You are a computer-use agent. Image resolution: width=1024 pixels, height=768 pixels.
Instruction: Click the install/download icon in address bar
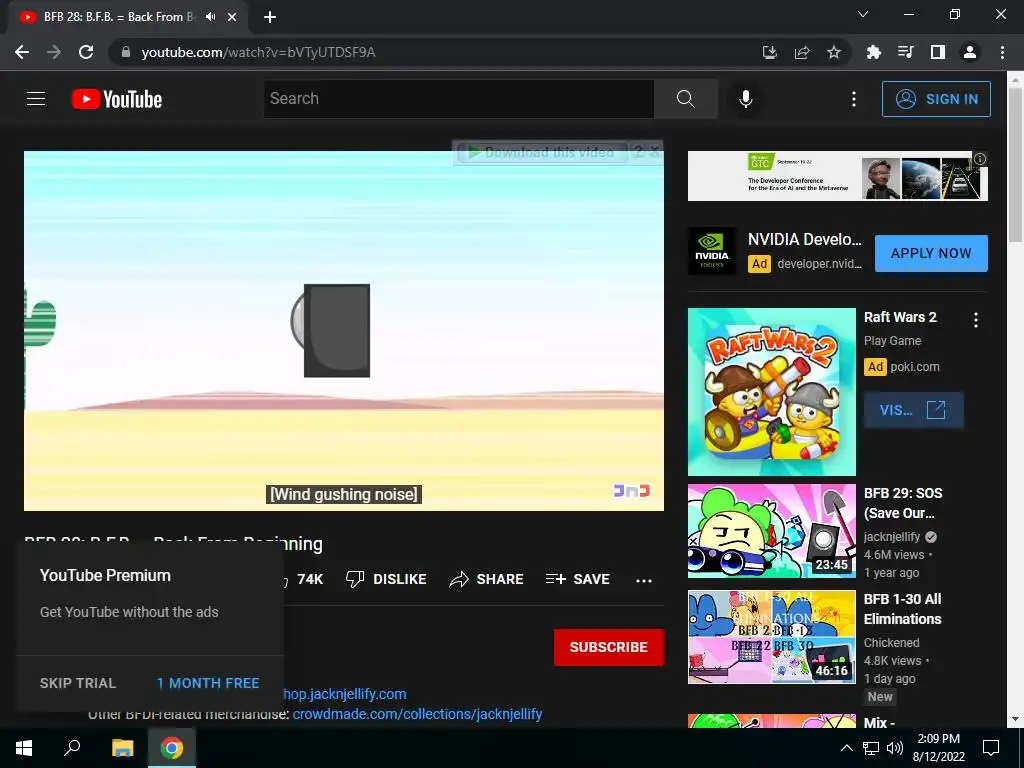[770, 52]
